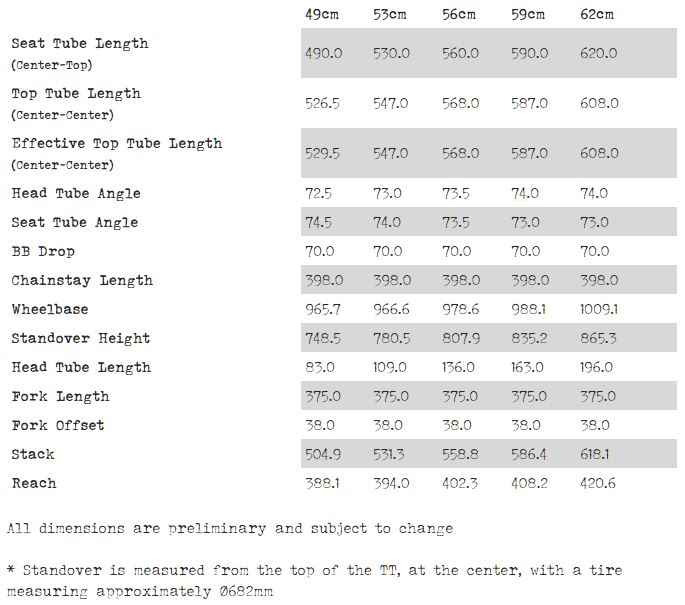Select the Wheelbase row label

[50, 309]
